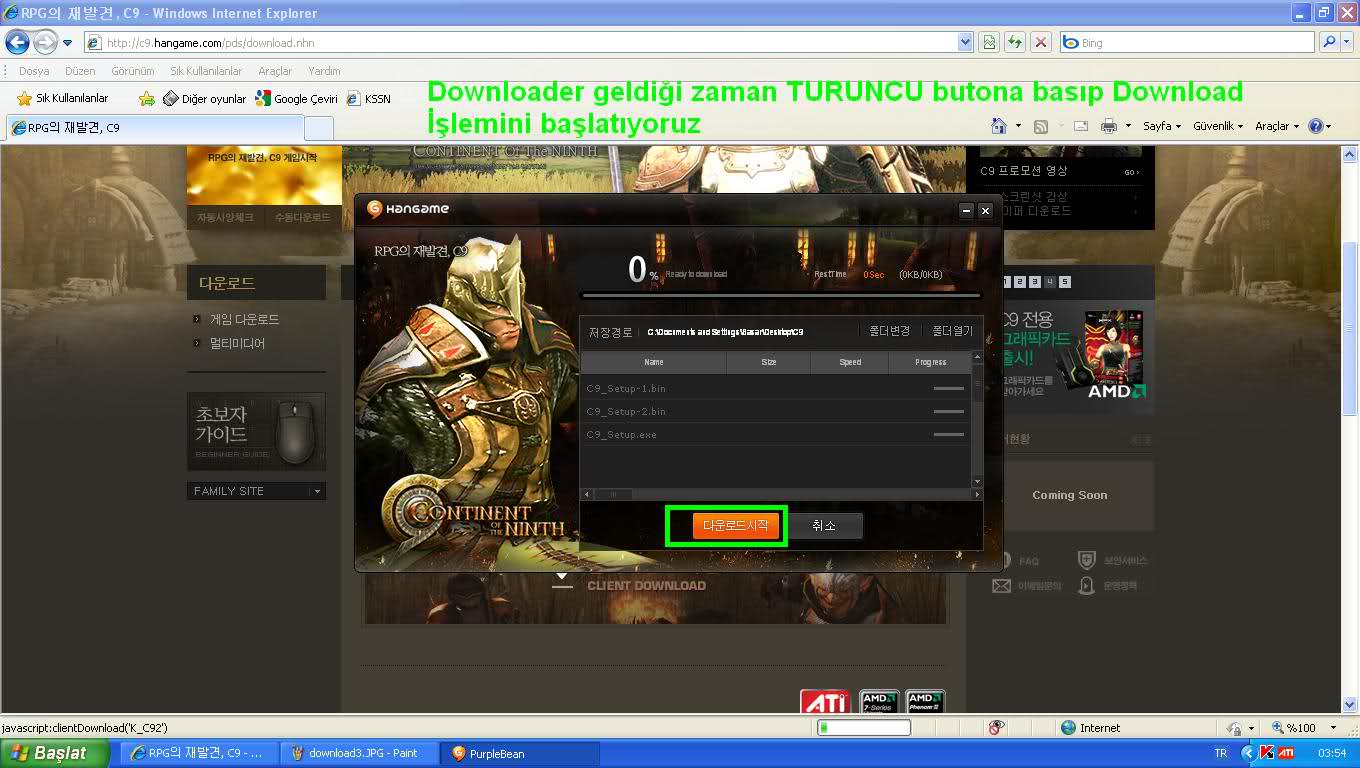Click the Compatibility View icon
The image size is (1360, 768).
pos(989,43)
